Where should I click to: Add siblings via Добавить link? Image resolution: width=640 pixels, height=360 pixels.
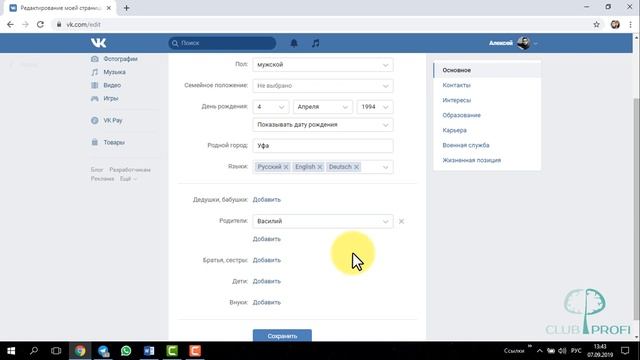[x=267, y=260]
